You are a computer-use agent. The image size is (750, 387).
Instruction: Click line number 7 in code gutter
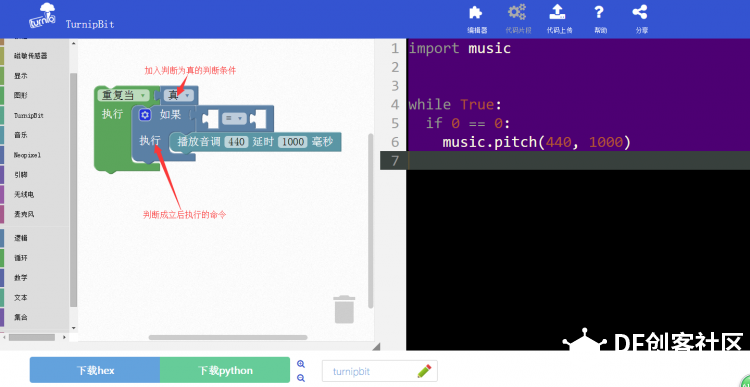[x=395, y=160]
